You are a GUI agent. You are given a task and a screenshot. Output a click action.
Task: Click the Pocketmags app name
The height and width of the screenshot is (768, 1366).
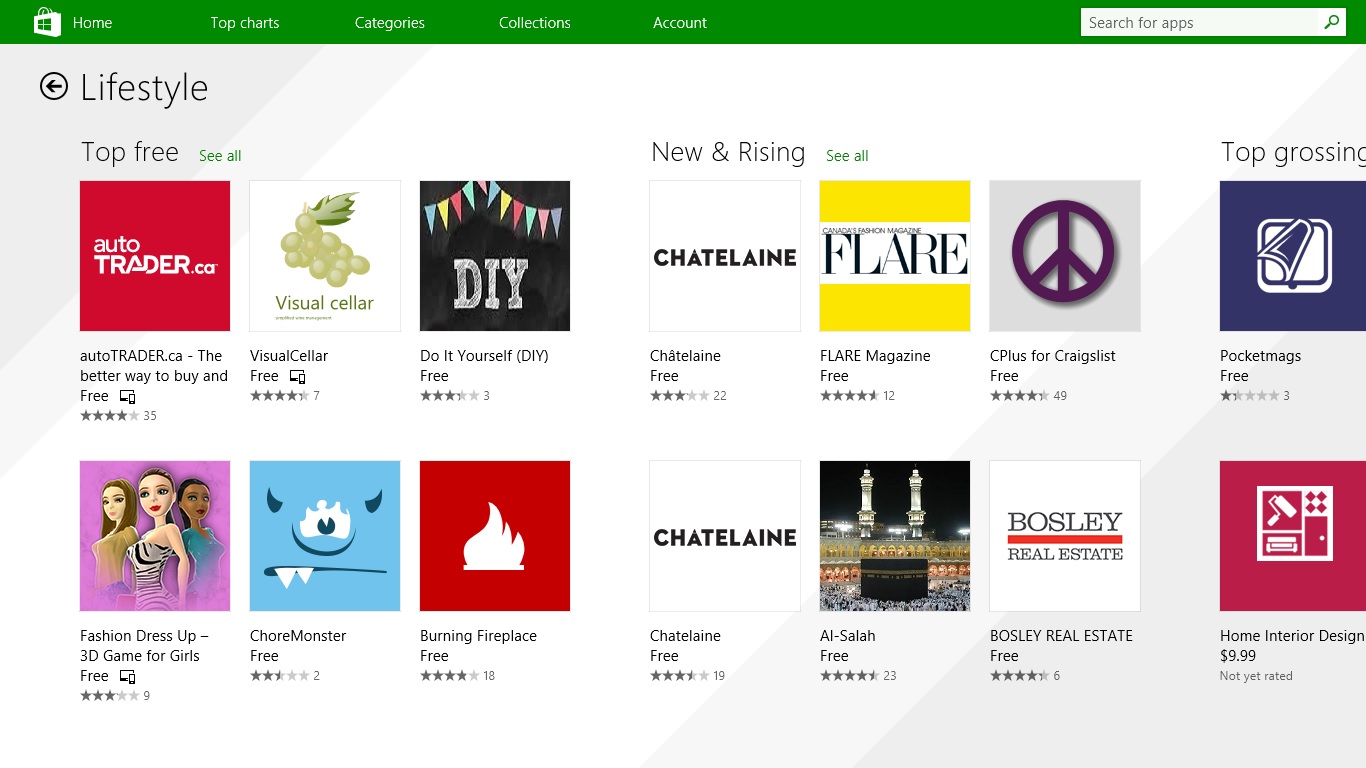coord(1261,356)
